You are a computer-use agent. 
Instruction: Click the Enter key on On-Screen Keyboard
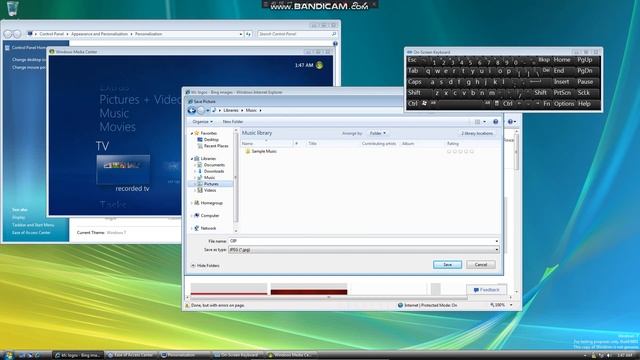pyautogui.click(x=540, y=82)
